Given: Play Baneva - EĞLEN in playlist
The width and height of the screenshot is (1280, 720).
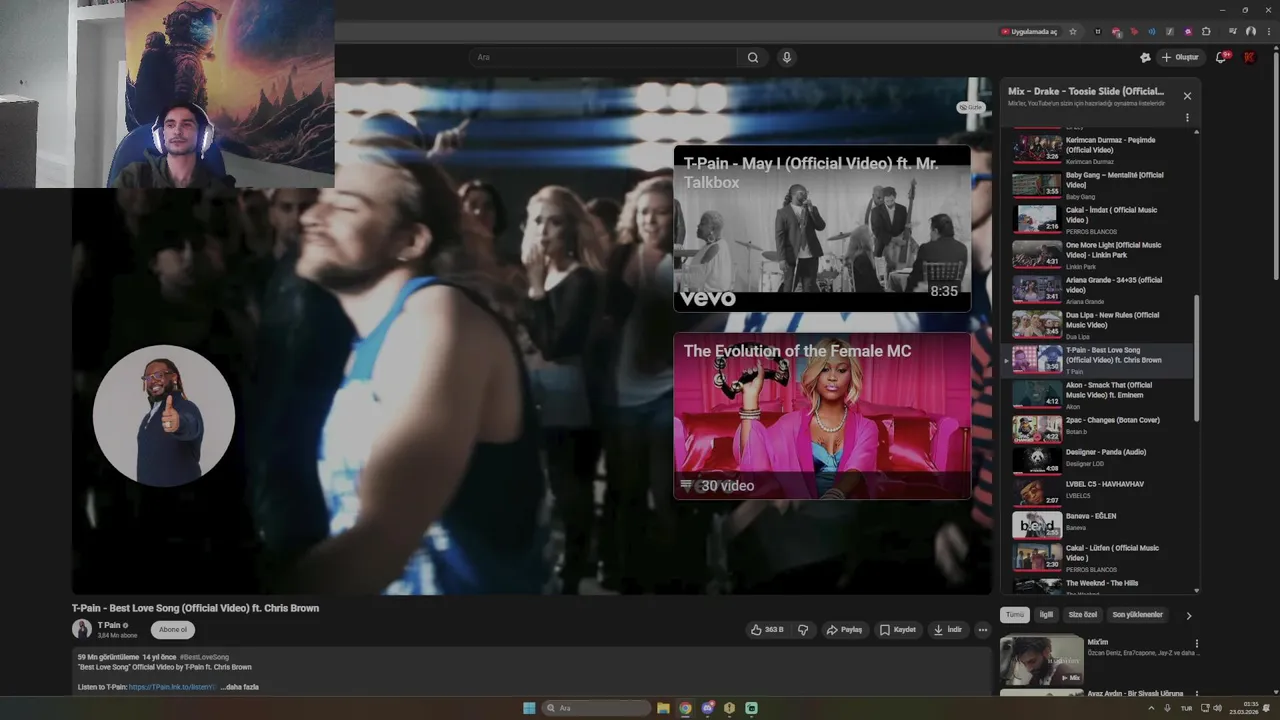Looking at the screenshot, I should (x=1097, y=524).
